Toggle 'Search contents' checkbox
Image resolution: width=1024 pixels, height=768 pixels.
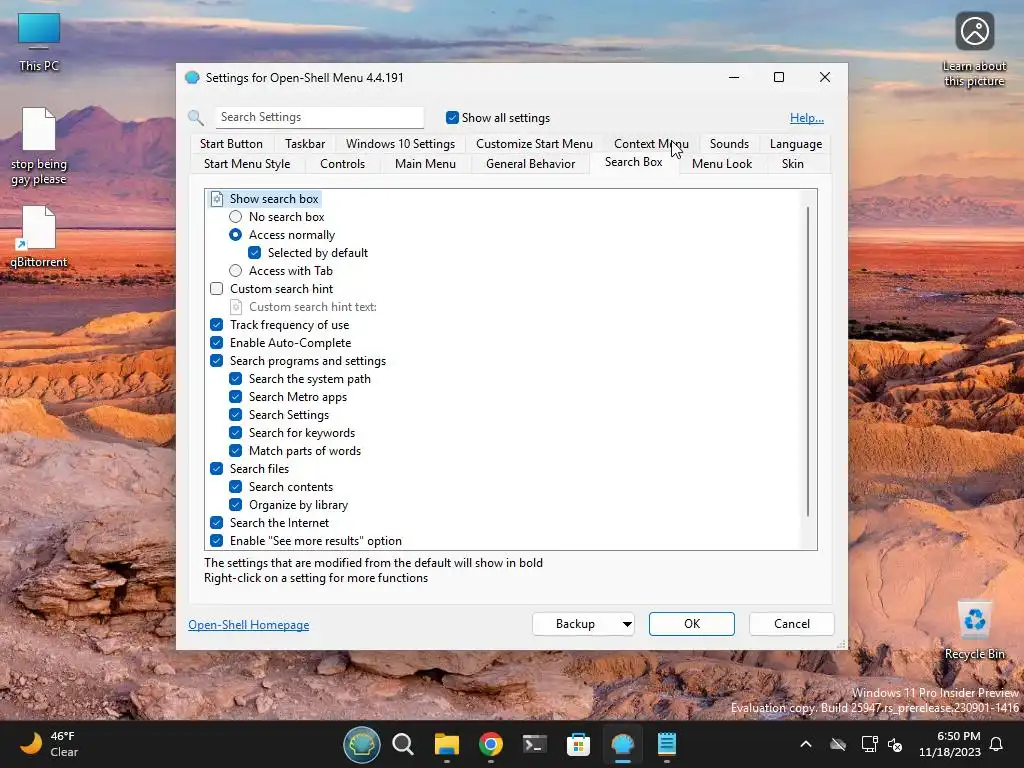(x=236, y=487)
